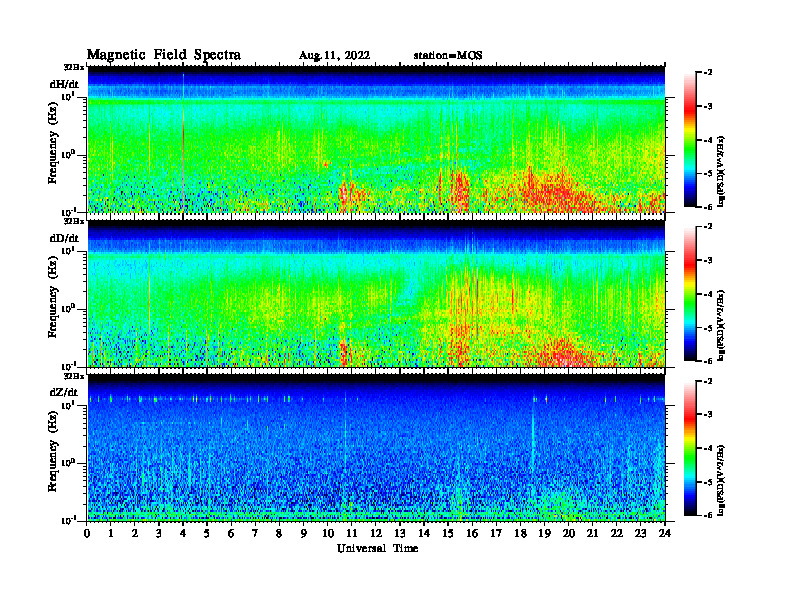Screen dimensions: 792x612
Task: Click the bright vertical spike near 18.5 UT in dZ/dt
Action: point(532,434)
